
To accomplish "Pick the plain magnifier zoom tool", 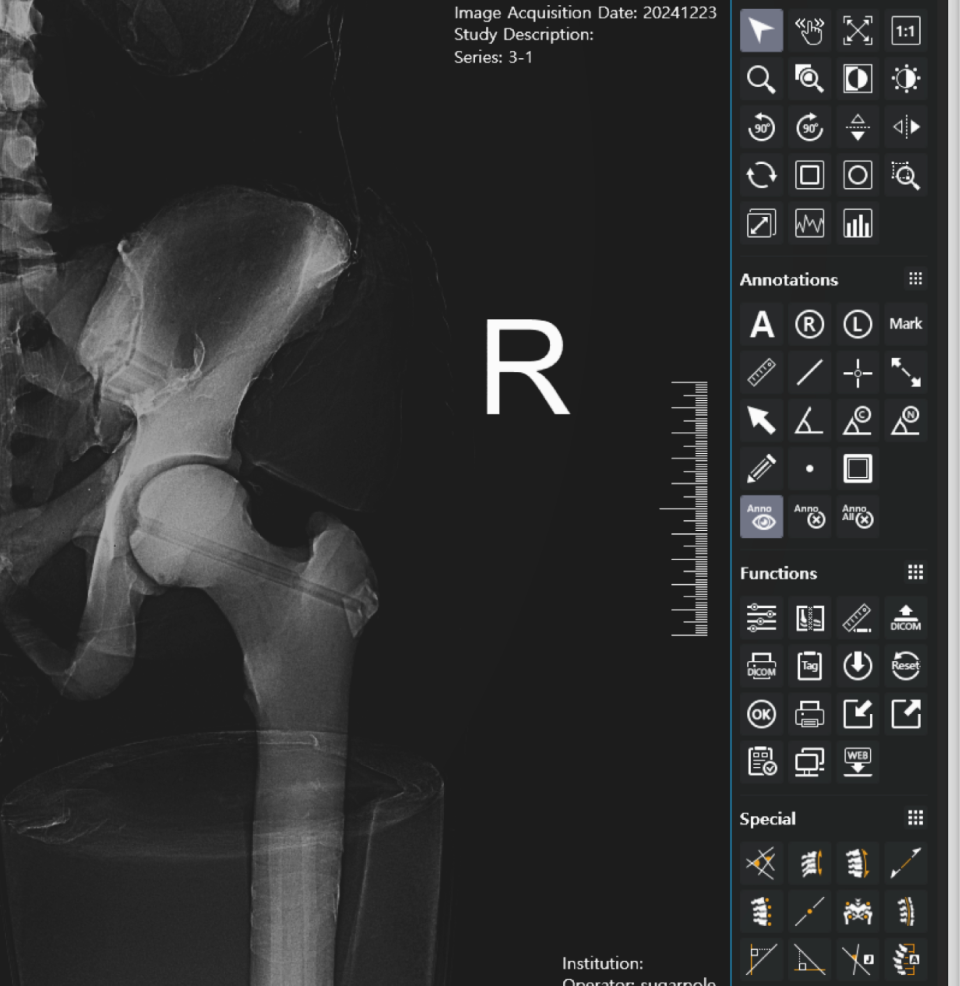I will [x=761, y=79].
